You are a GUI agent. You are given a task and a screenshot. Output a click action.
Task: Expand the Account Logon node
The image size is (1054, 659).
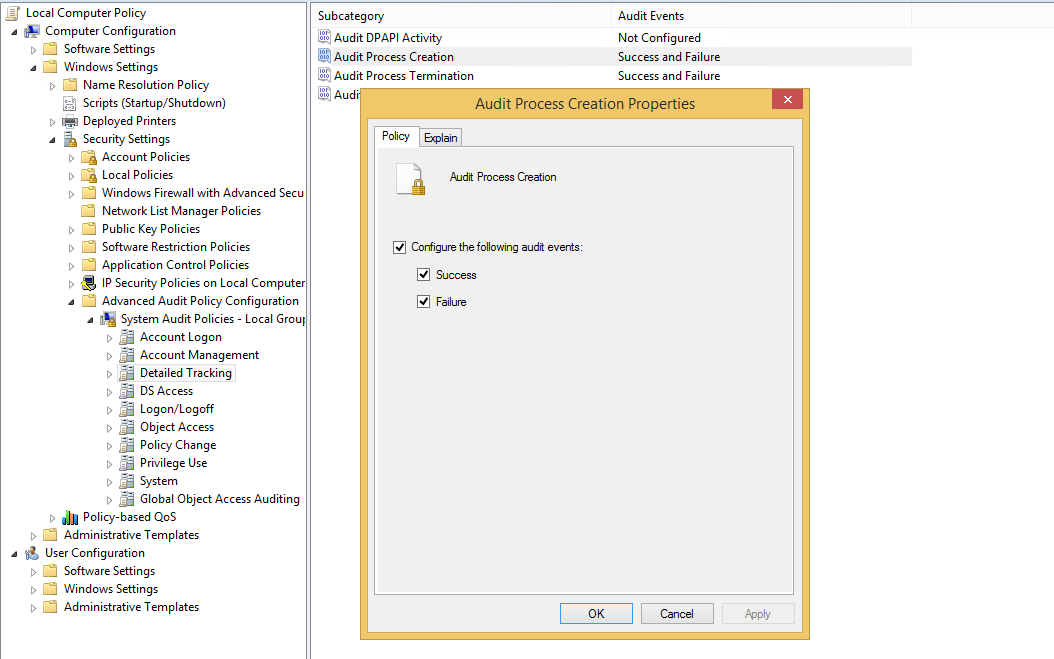(x=110, y=338)
